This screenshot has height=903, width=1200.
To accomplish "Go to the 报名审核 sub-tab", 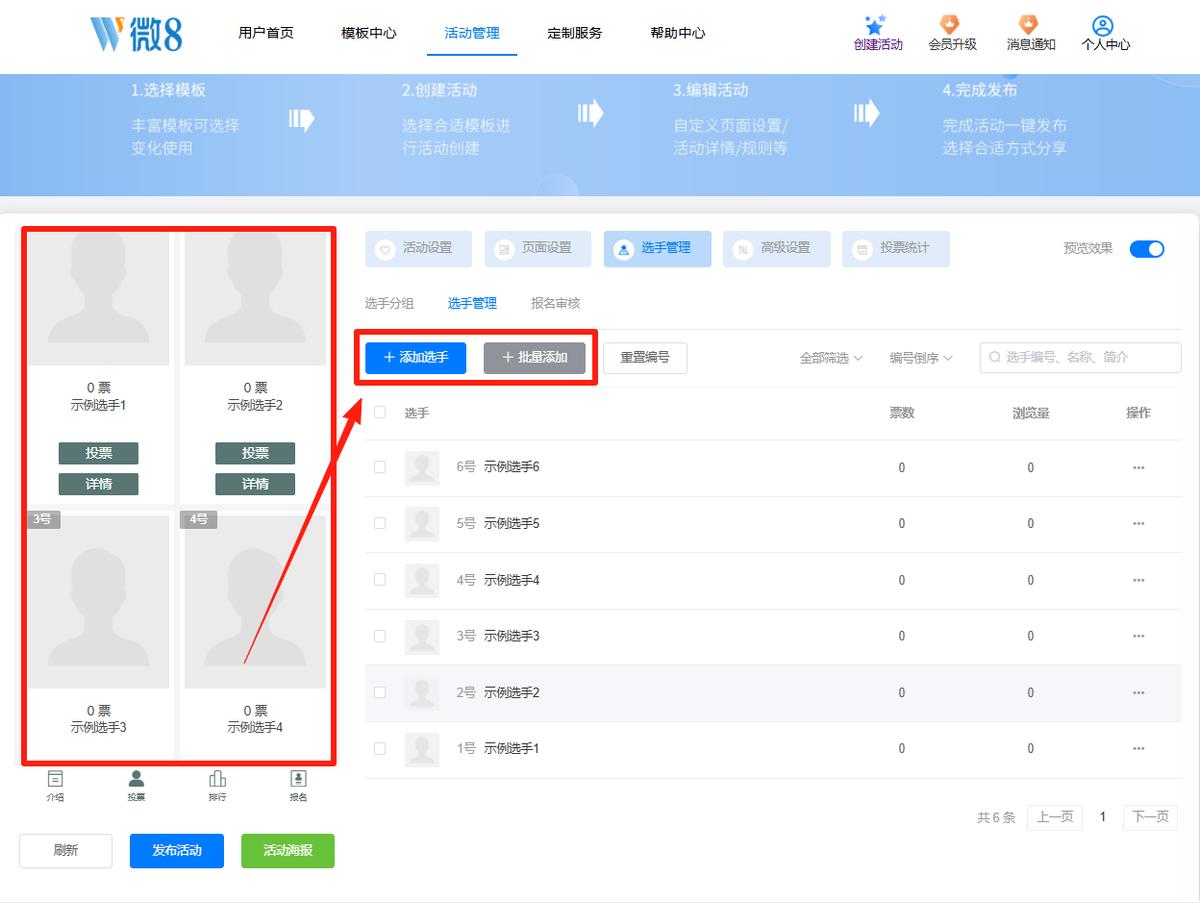I will pyautogui.click(x=555, y=303).
